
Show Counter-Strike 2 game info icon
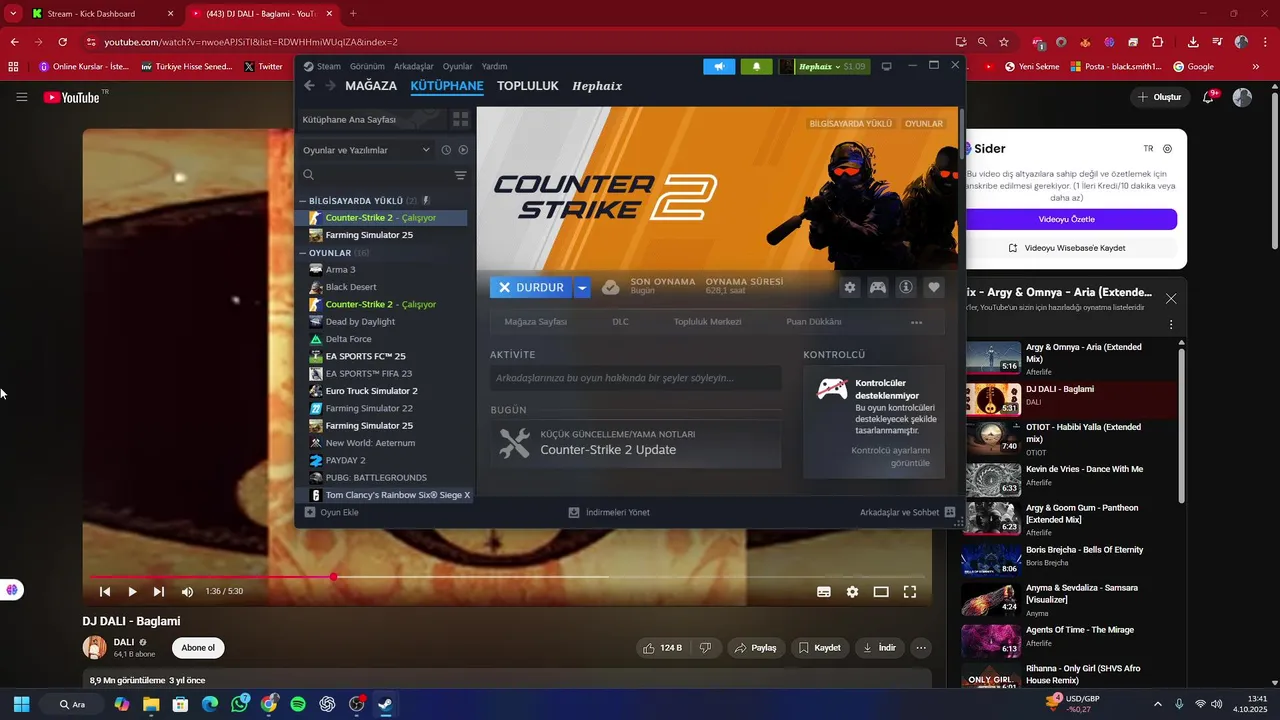click(906, 287)
